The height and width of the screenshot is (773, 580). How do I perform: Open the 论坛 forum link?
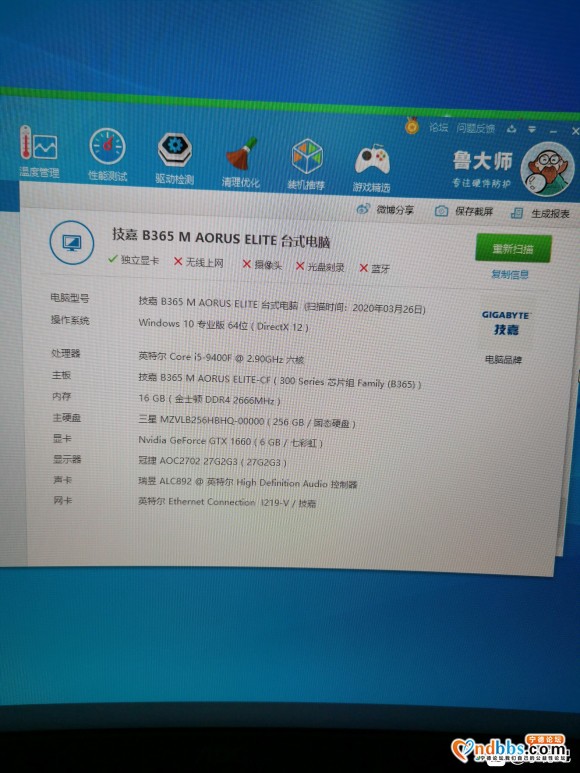(x=438, y=127)
